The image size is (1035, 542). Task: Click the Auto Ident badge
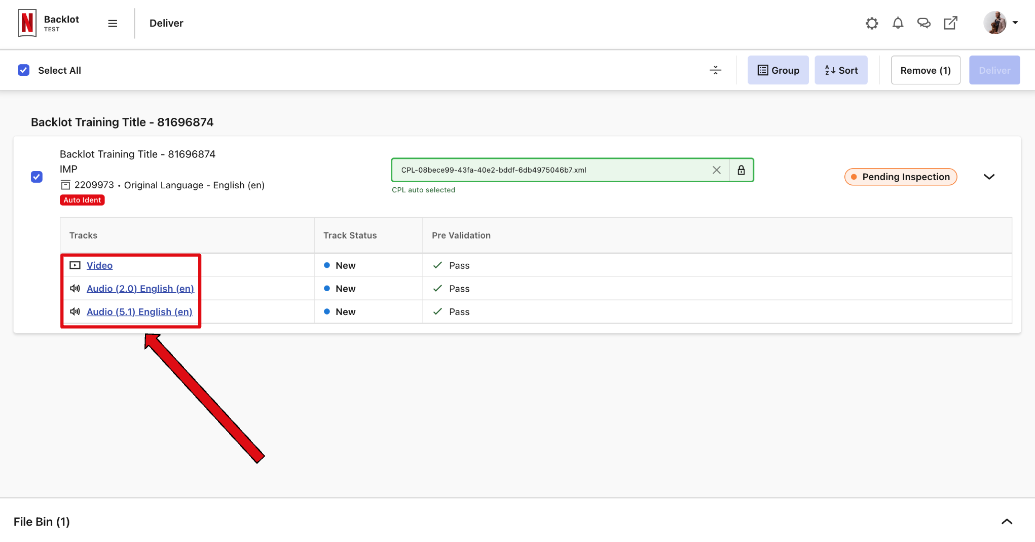(x=83, y=200)
